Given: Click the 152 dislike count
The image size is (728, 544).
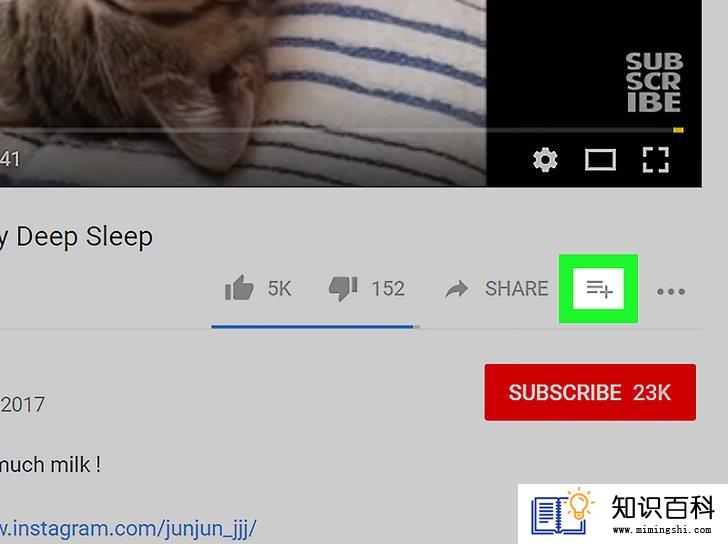Looking at the screenshot, I should coord(388,289).
